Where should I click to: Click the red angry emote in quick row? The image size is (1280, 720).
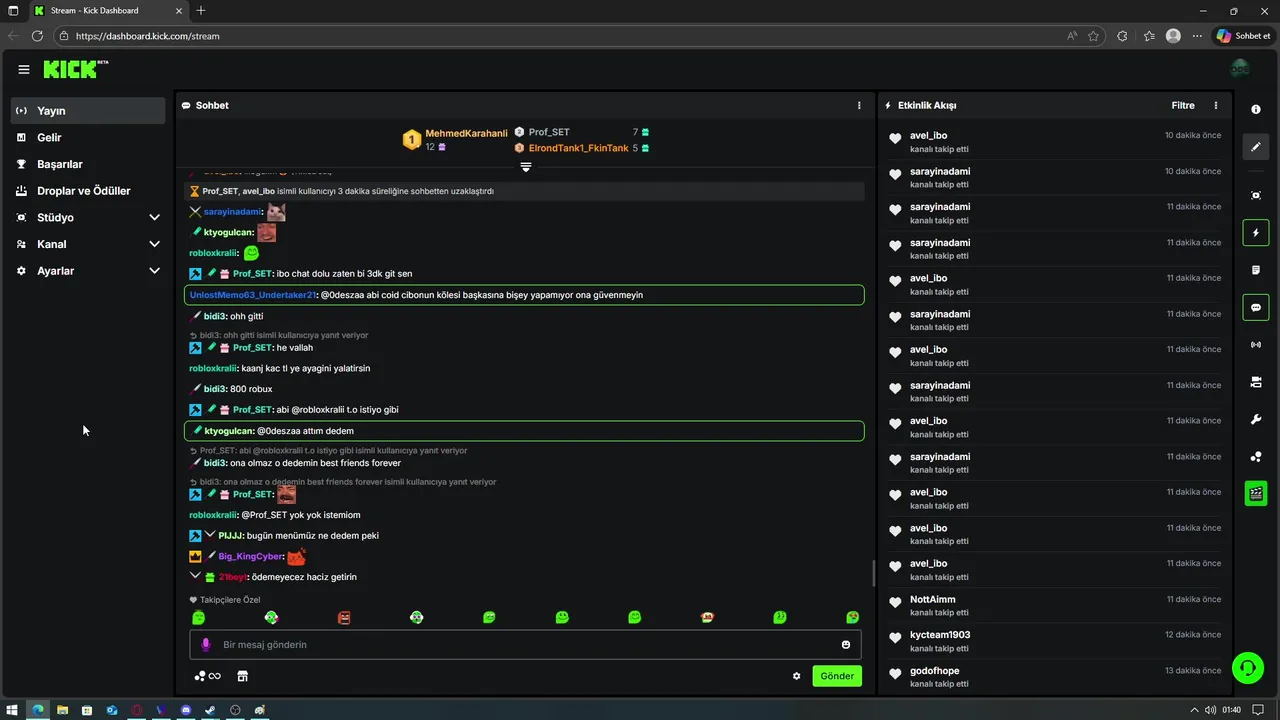[344, 618]
